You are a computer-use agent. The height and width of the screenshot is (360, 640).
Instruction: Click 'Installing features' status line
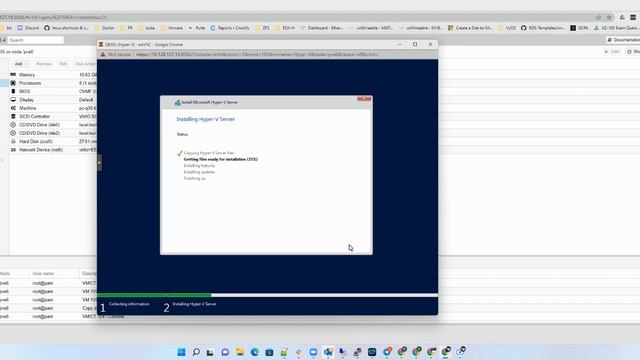pos(199,166)
